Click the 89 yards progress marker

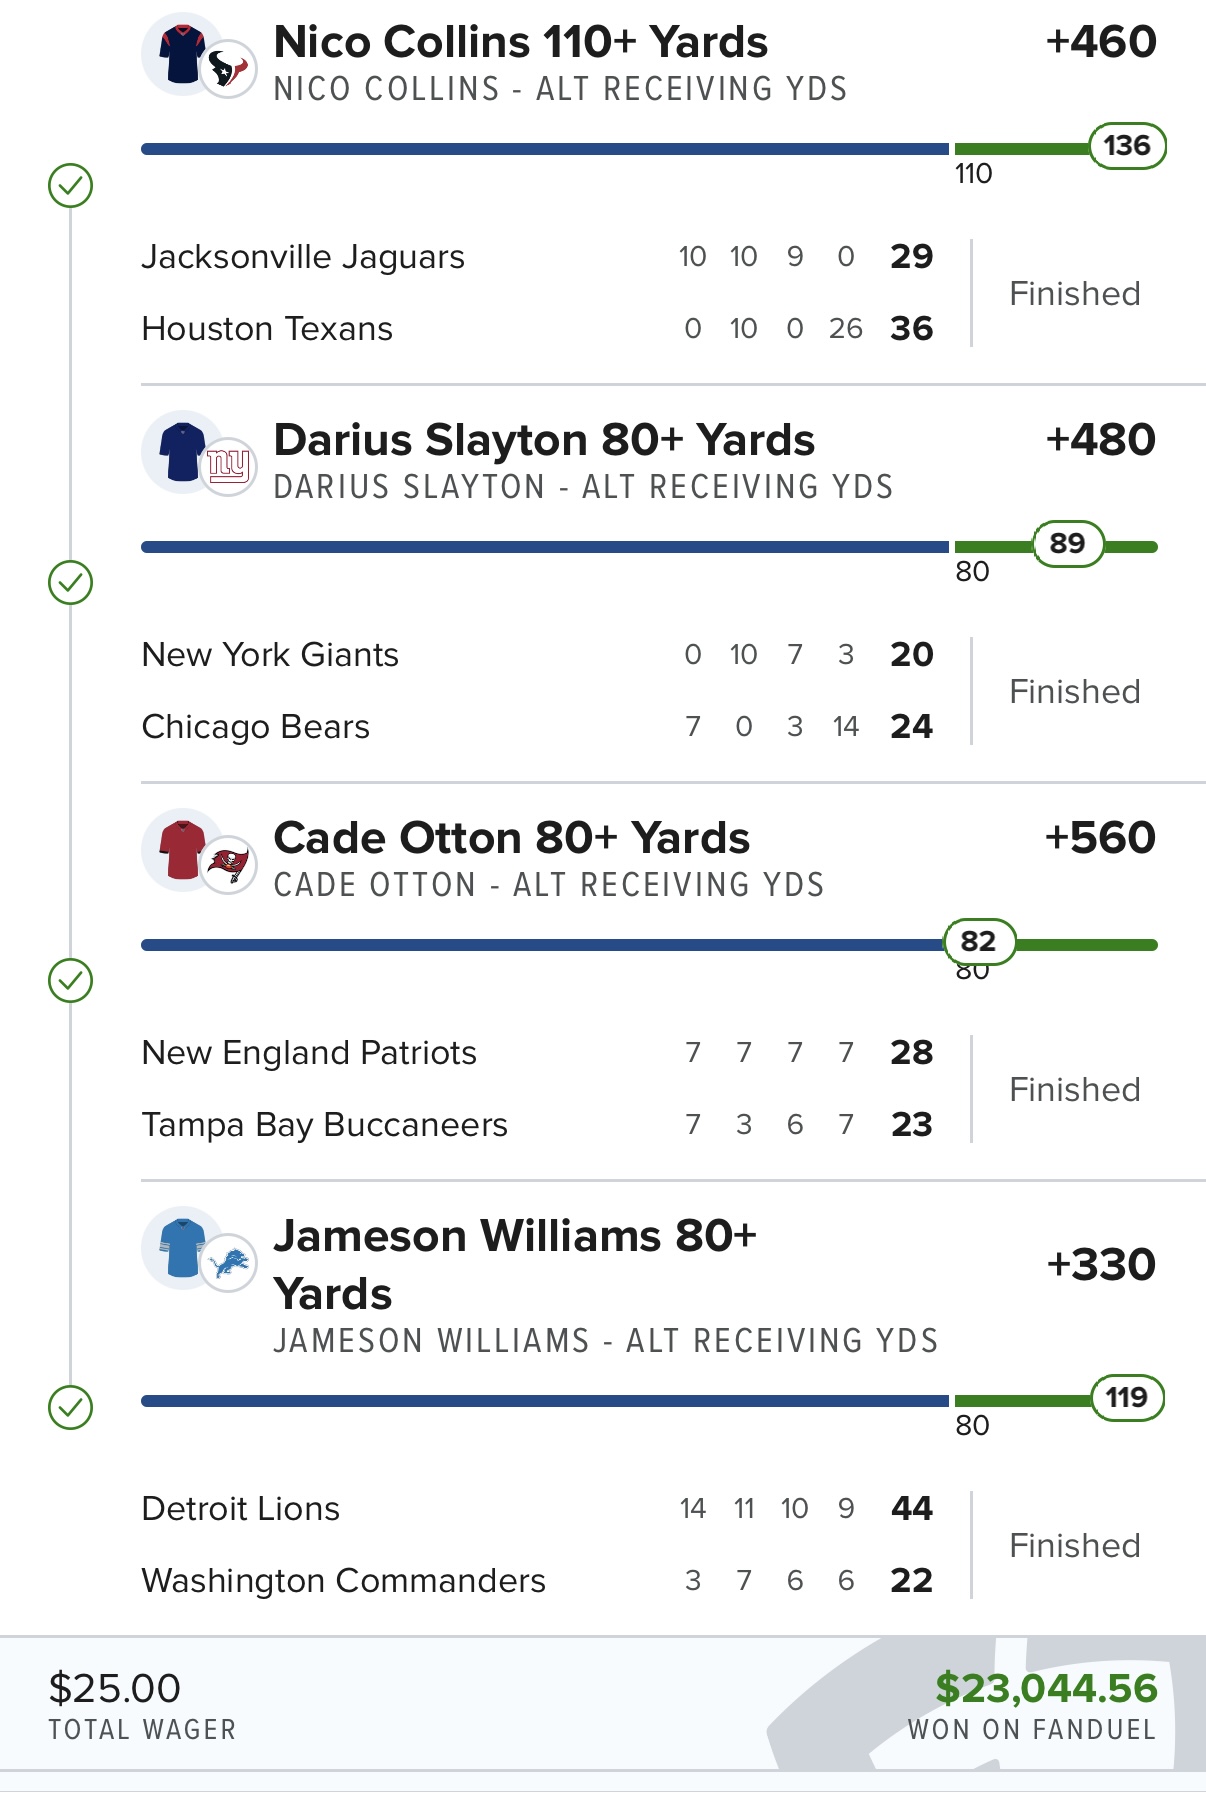click(x=1067, y=543)
